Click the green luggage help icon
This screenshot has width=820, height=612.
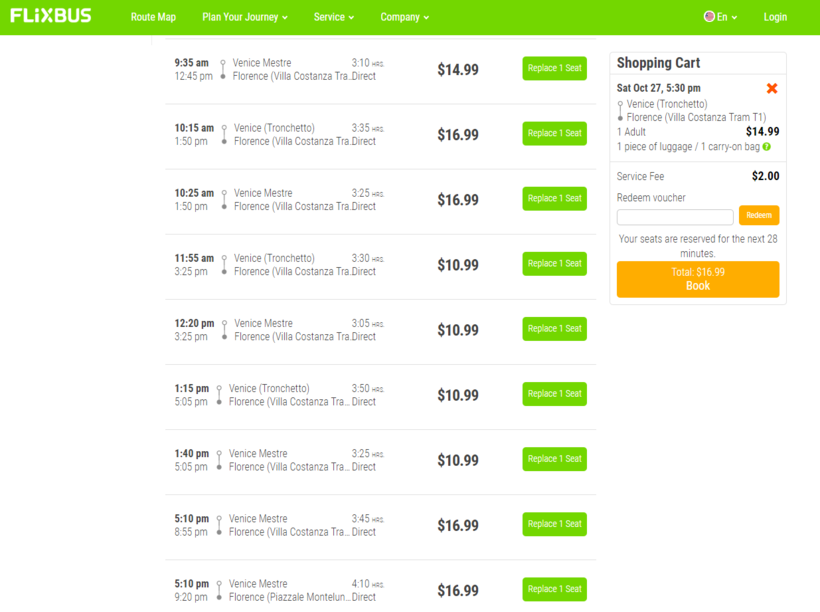coord(767,147)
